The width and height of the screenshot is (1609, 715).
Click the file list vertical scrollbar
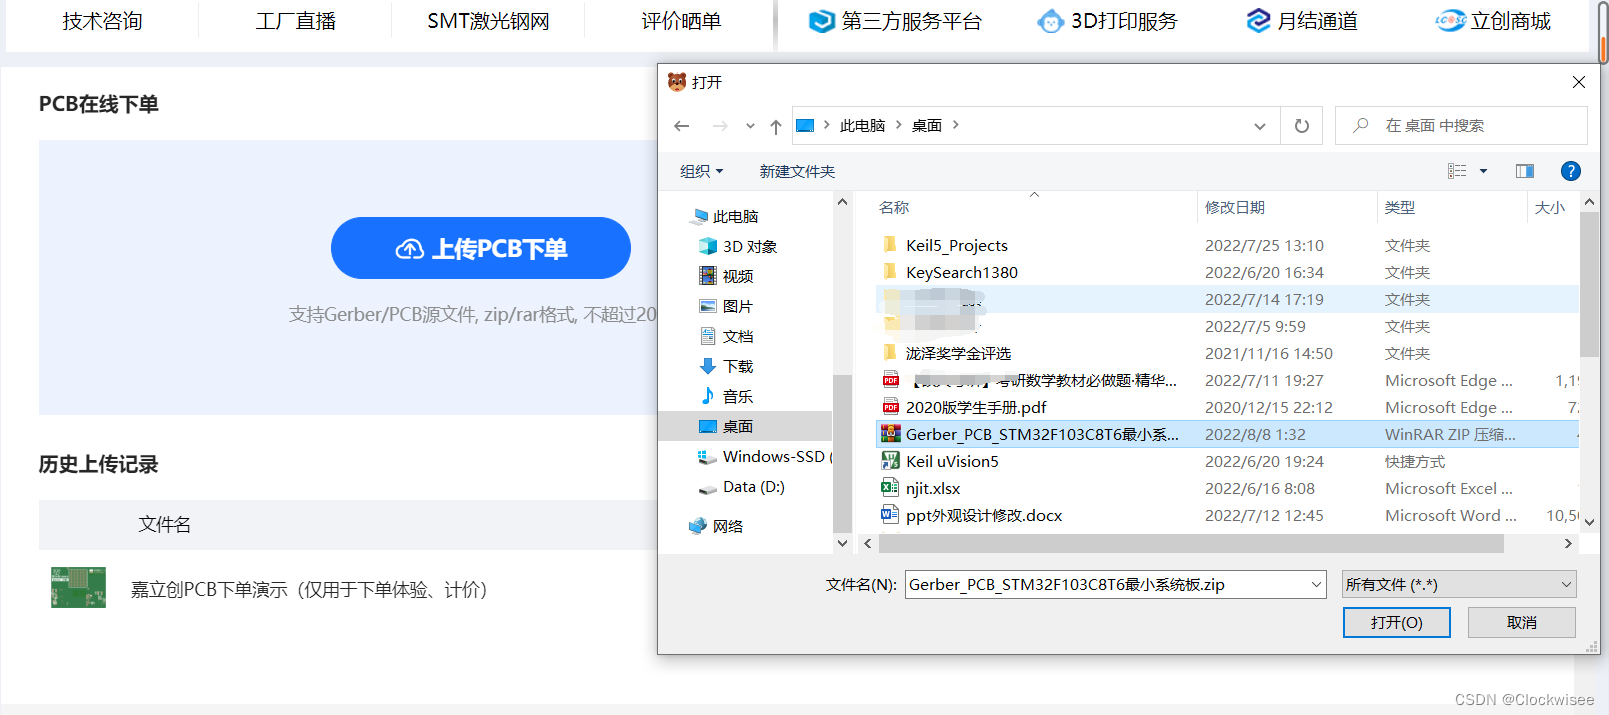click(1589, 284)
